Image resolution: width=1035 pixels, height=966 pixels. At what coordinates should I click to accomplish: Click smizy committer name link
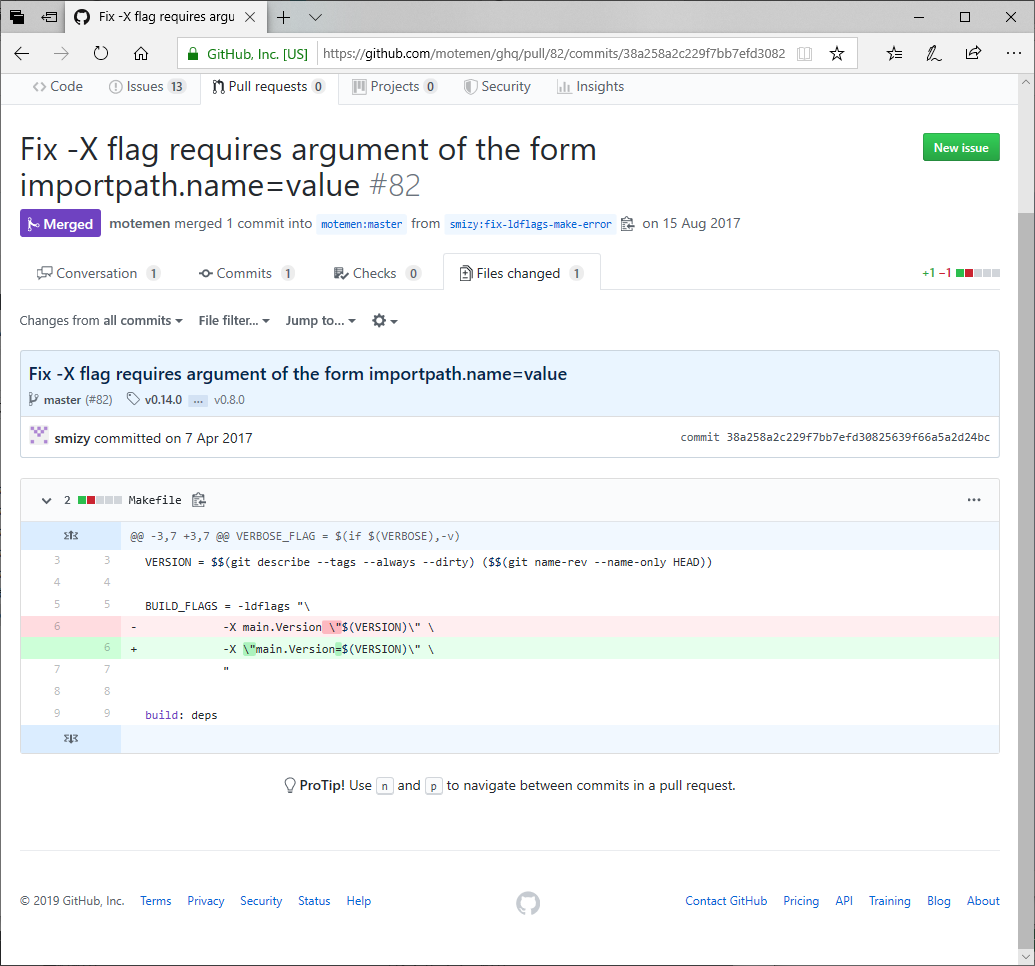73,438
